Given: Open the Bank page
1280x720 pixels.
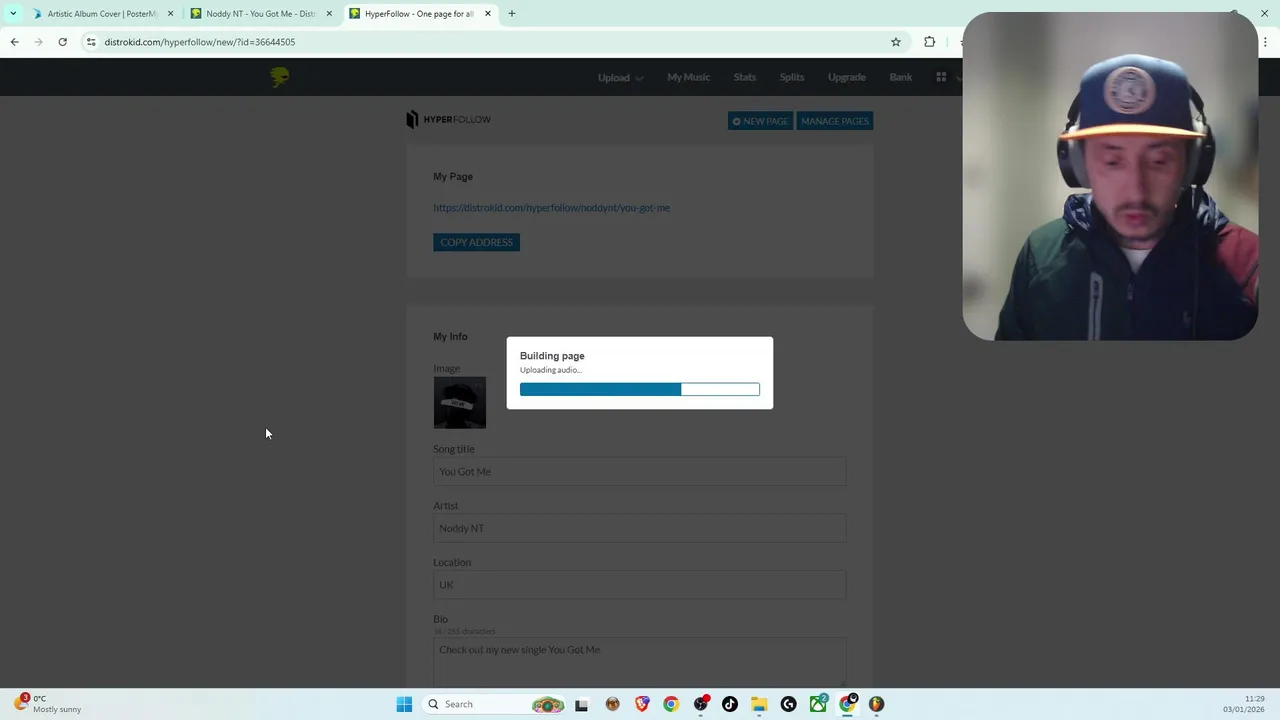Looking at the screenshot, I should pyautogui.click(x=901, y=77).
